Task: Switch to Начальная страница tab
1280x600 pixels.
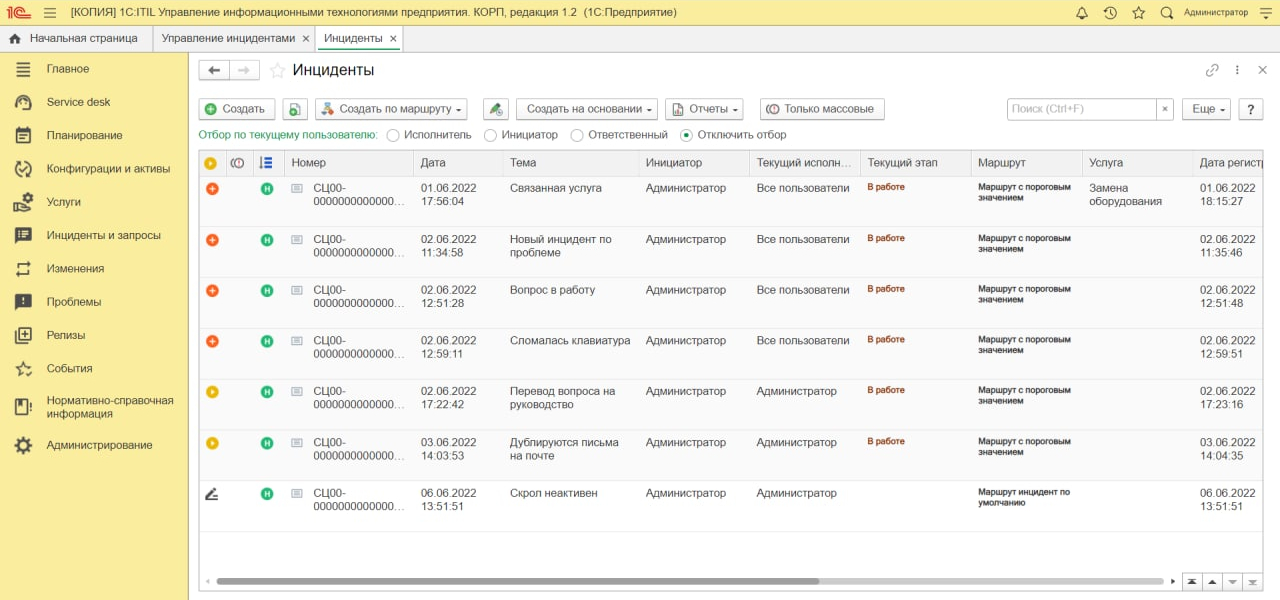Action: (74, 39)
